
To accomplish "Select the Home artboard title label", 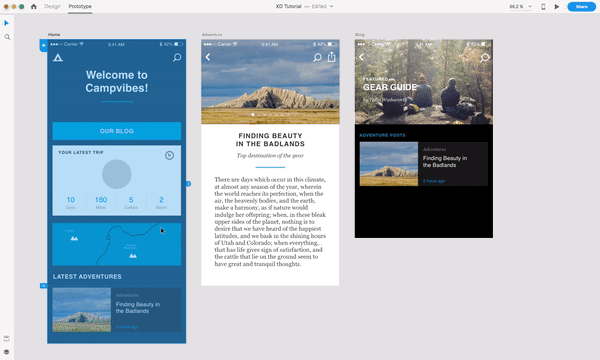I will click(x=54, y=34).
